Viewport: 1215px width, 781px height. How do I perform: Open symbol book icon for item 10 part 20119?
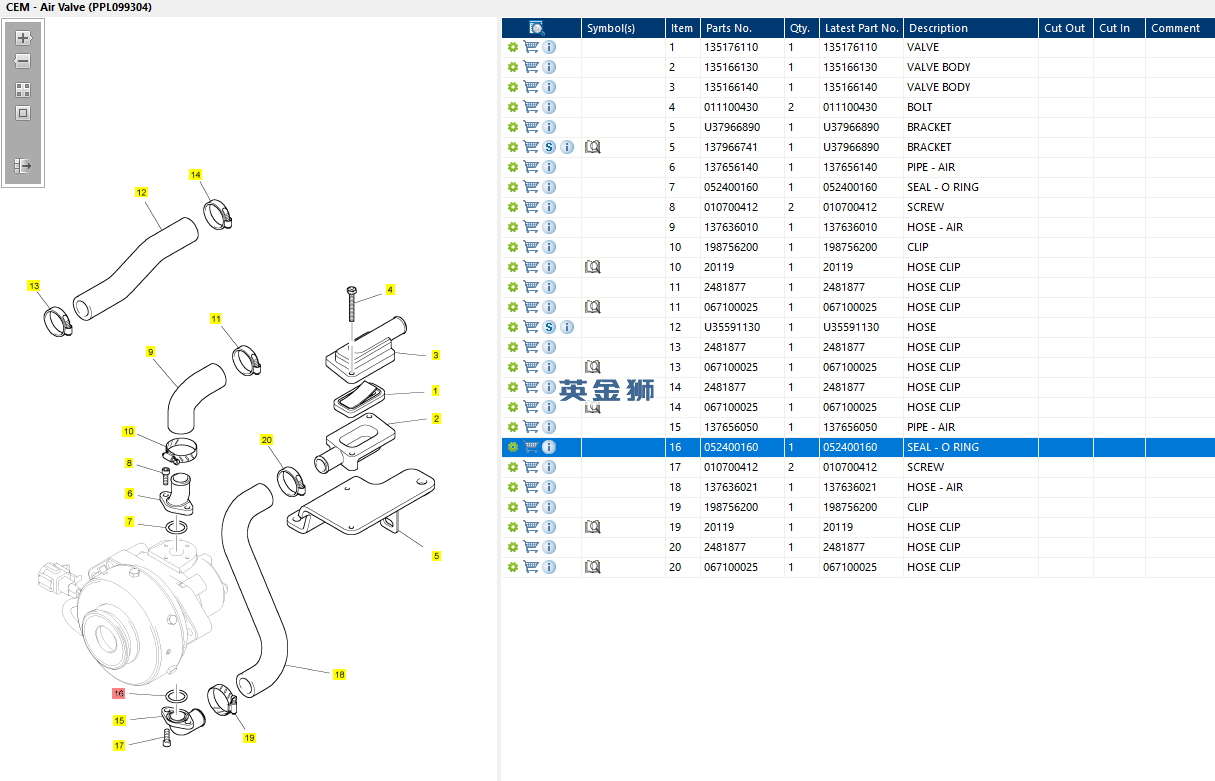point(592,267)
